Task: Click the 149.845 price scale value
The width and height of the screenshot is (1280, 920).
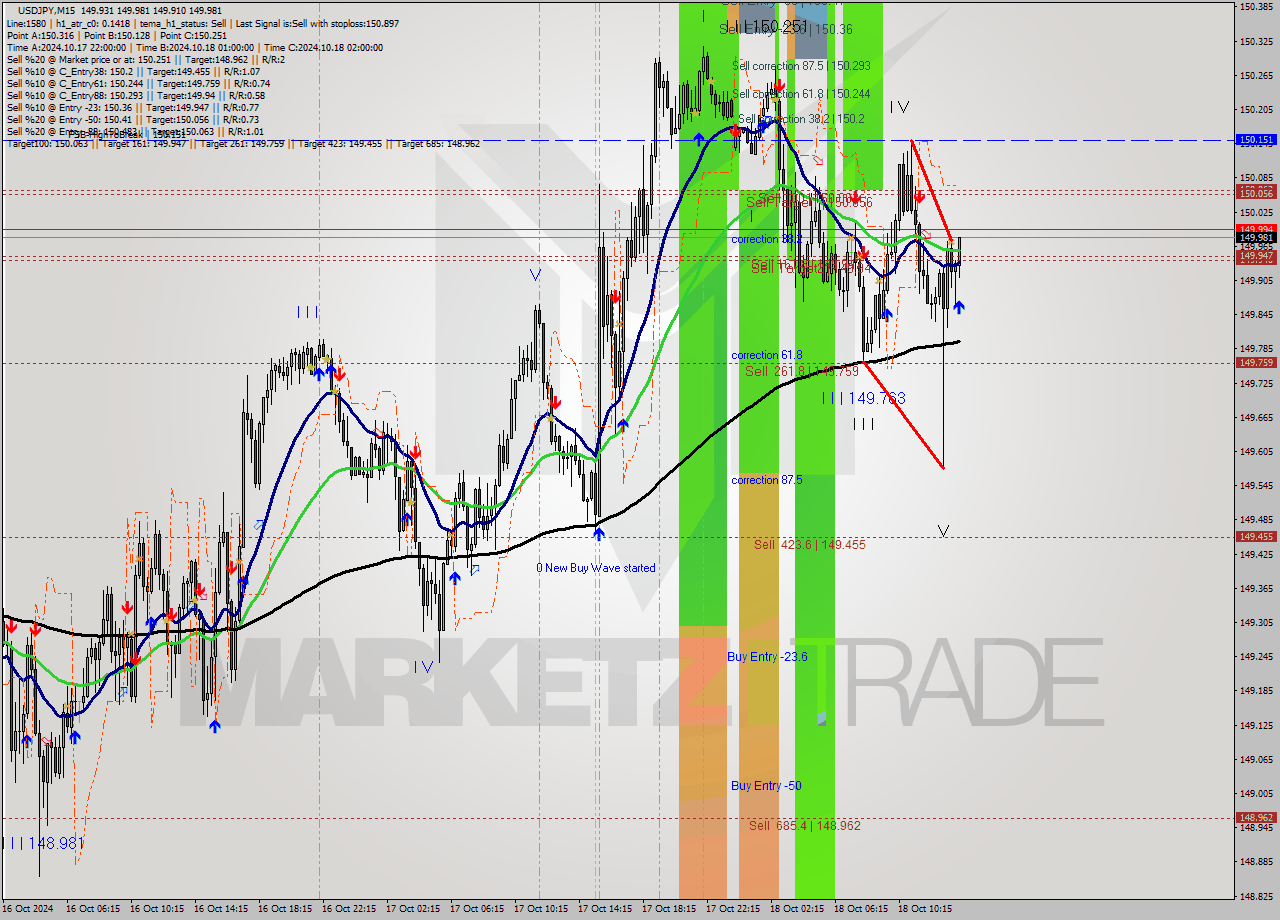Action: [1256, 314]
